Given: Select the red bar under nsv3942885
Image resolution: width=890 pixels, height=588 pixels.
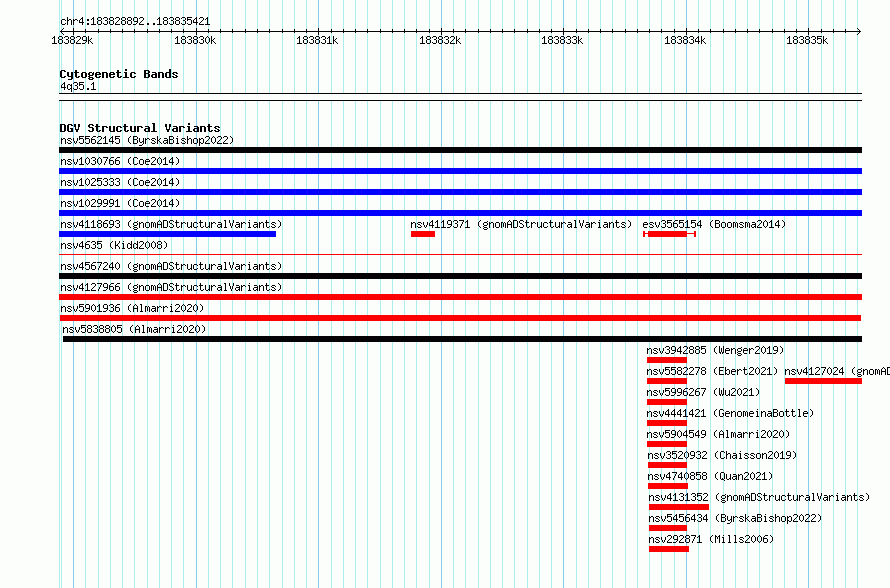Looking at the screenshot, I should point(667,360).
